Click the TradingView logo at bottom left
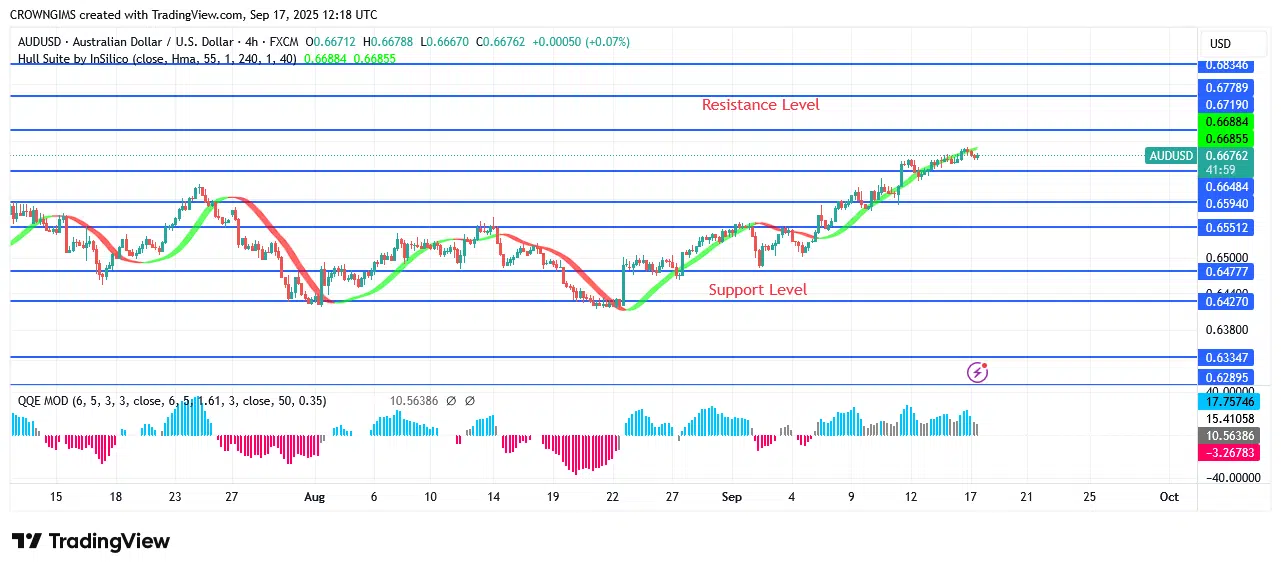The height and width of the screenshot is (571, 1281). (91, 541)
